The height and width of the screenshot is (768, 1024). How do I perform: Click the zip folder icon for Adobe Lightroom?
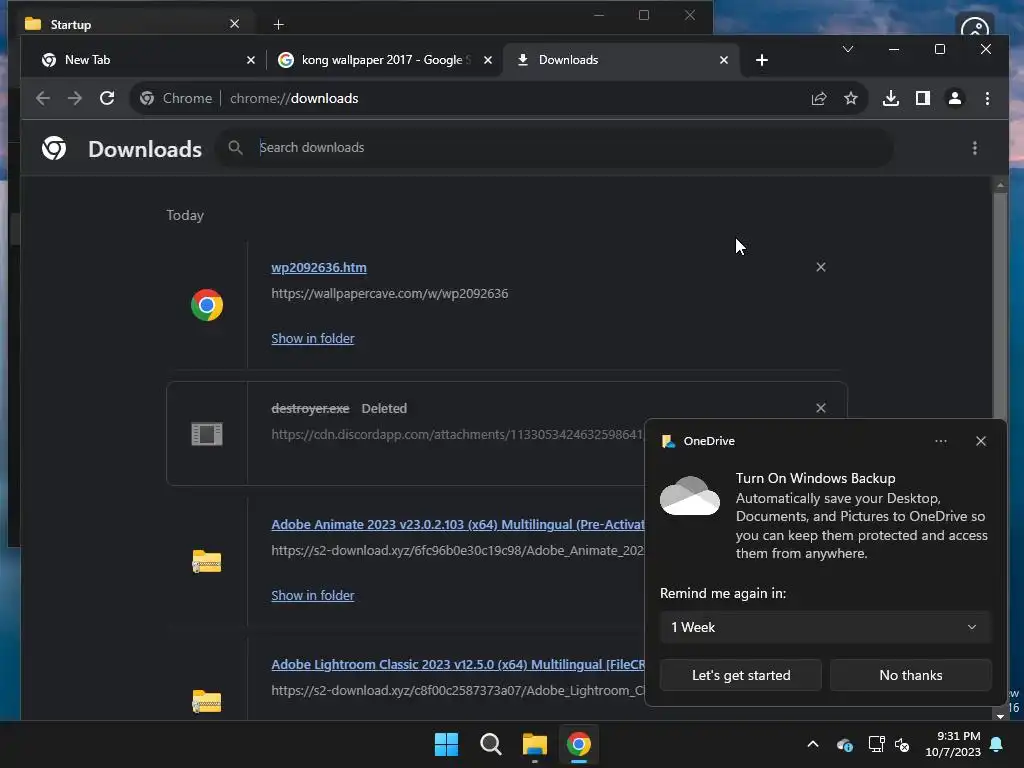click(207, 701)
